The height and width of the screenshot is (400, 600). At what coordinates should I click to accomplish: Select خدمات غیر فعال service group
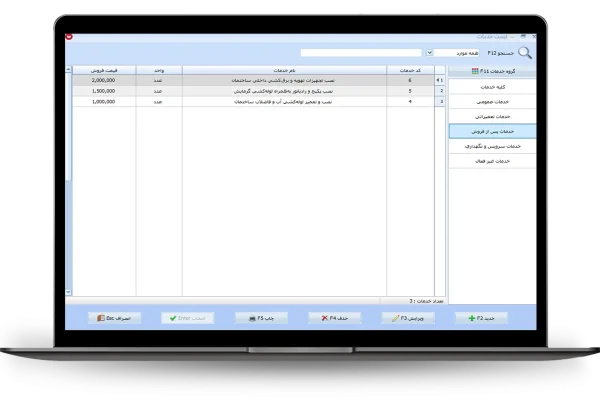[492, 161]
